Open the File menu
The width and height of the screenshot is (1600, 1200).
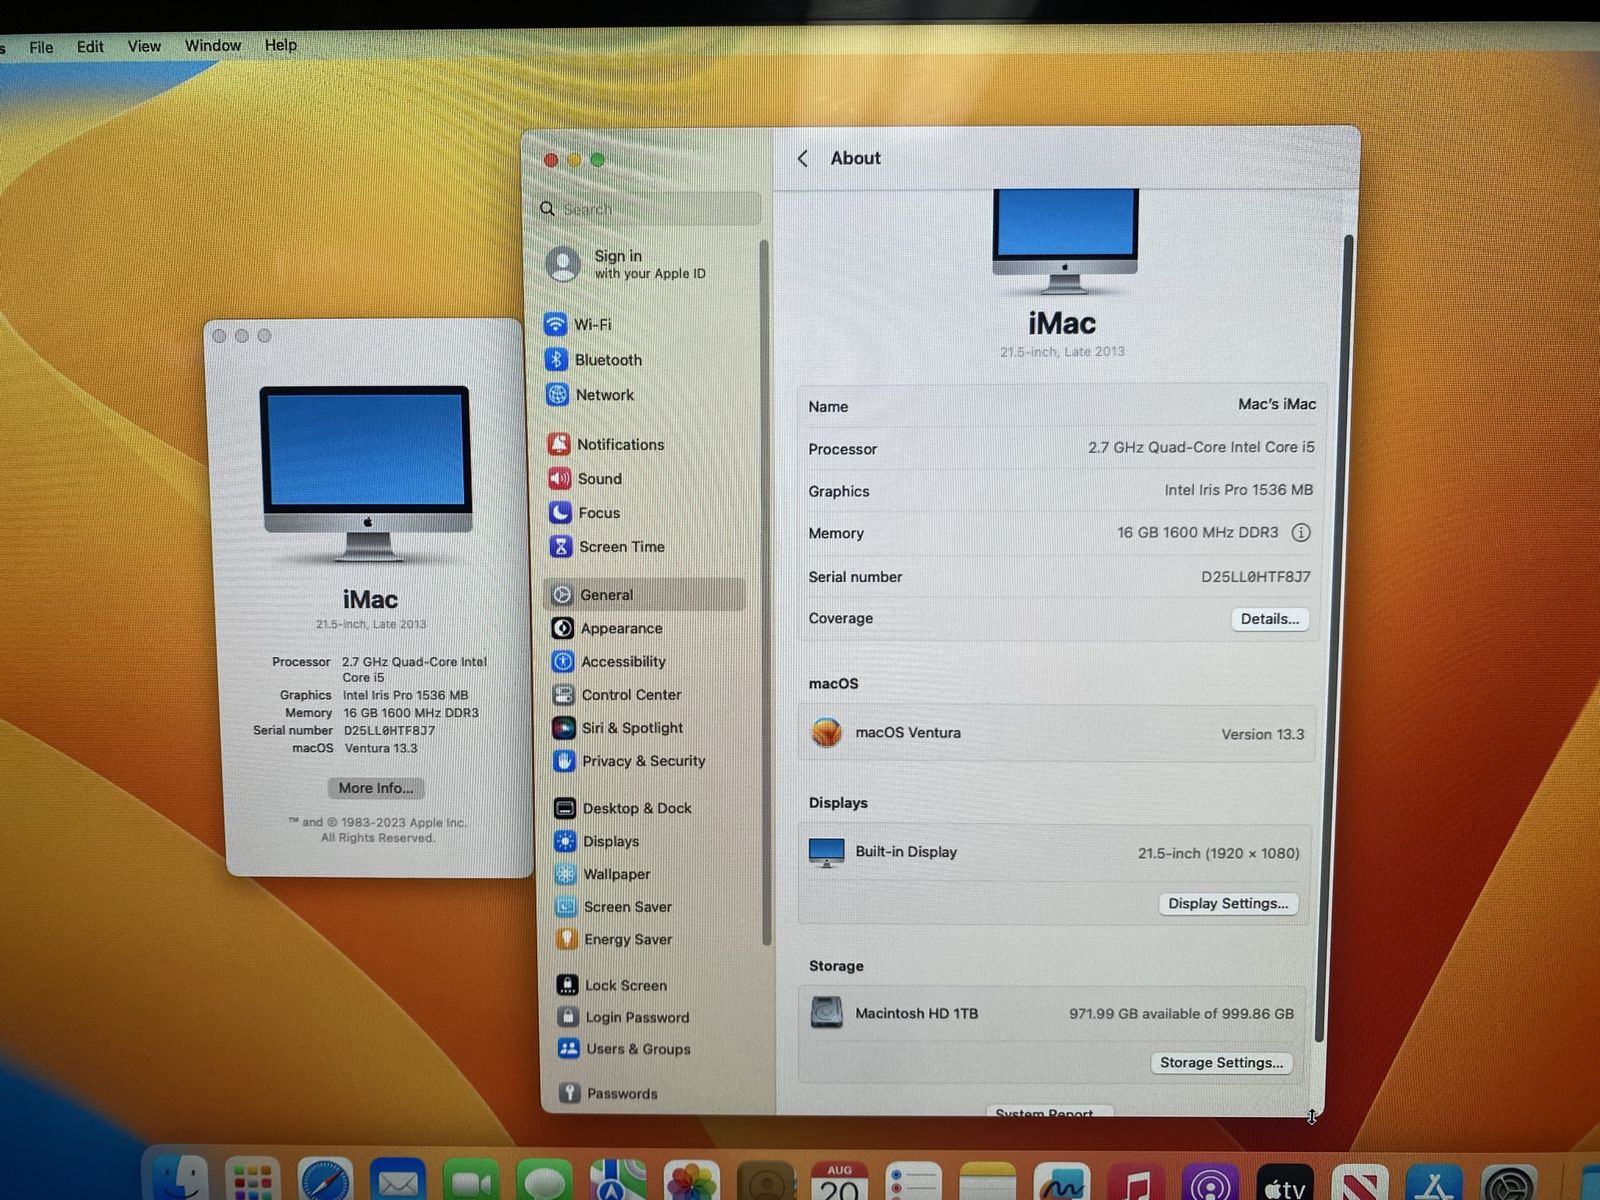tap(41, 46)
